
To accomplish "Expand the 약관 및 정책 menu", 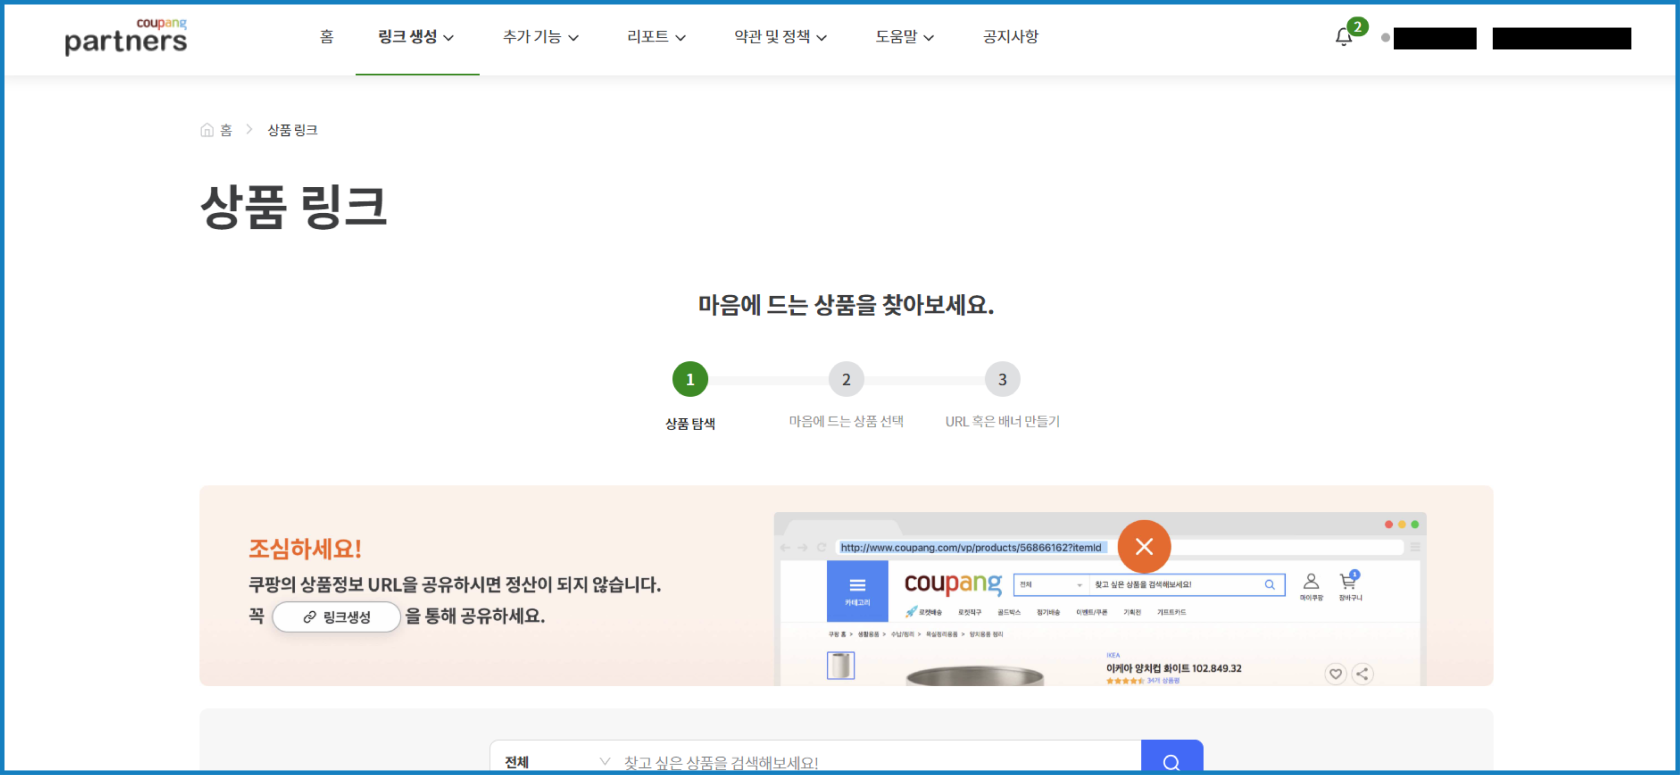I will (x=781, y=37).
